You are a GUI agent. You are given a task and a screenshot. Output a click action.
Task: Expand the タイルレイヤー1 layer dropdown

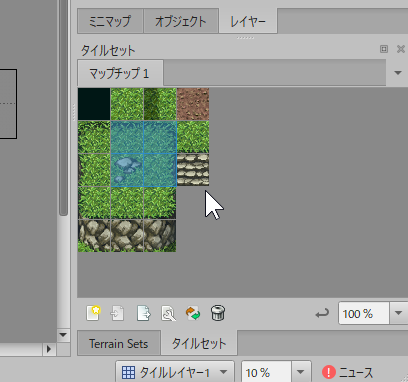(224, 372)
